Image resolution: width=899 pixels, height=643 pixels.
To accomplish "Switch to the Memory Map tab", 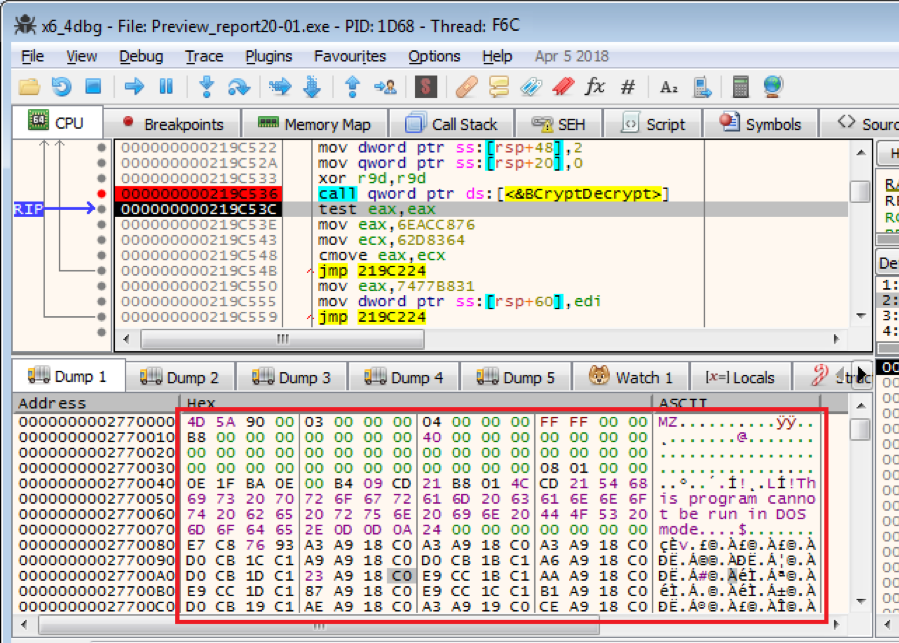I will (314, 124).
